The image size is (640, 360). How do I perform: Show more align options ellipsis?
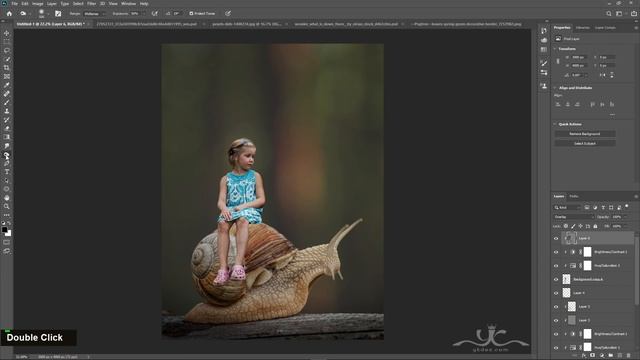pyautogui.click(x=612, y=115)
